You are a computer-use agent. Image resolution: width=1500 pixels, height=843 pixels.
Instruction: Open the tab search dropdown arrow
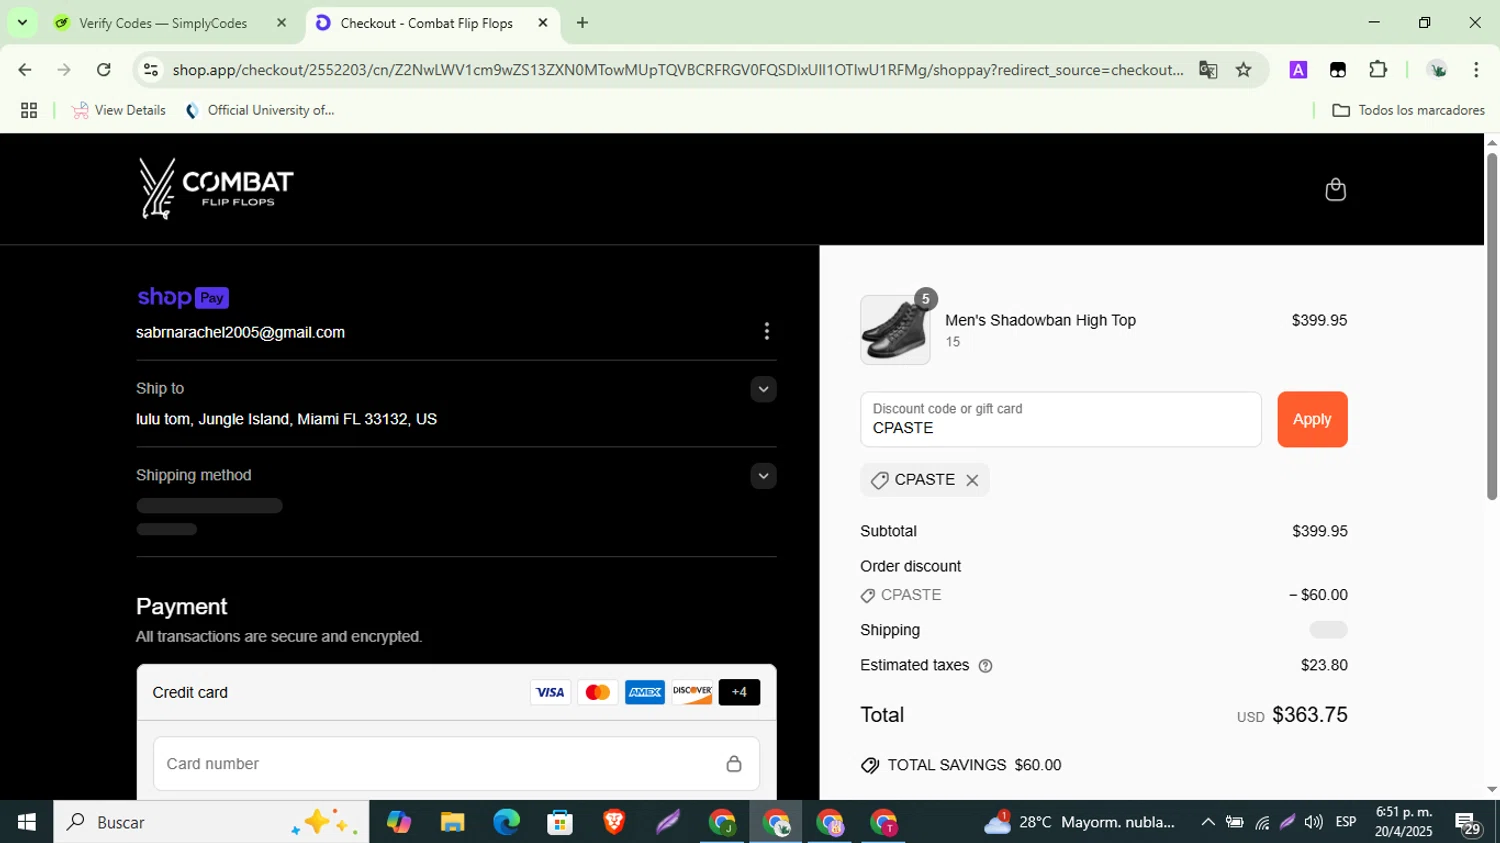[x=22, y=23]
